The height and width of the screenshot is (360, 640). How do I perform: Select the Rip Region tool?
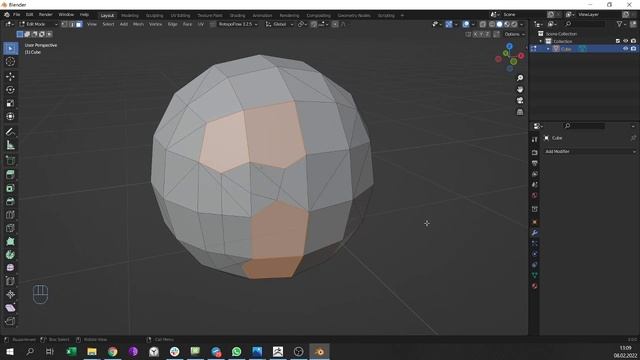click(10, 321)
